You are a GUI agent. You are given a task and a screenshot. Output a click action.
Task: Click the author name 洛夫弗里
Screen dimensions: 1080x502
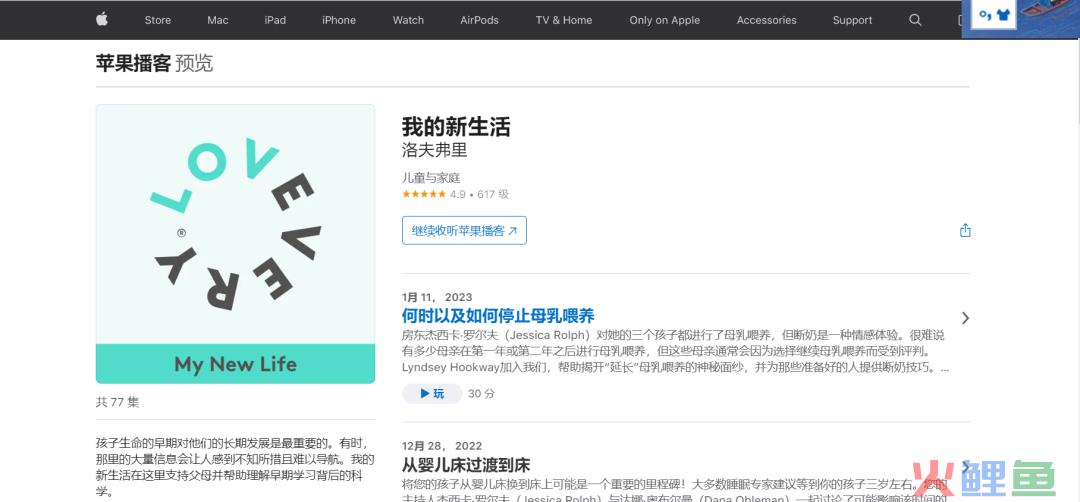coord(435,149)
